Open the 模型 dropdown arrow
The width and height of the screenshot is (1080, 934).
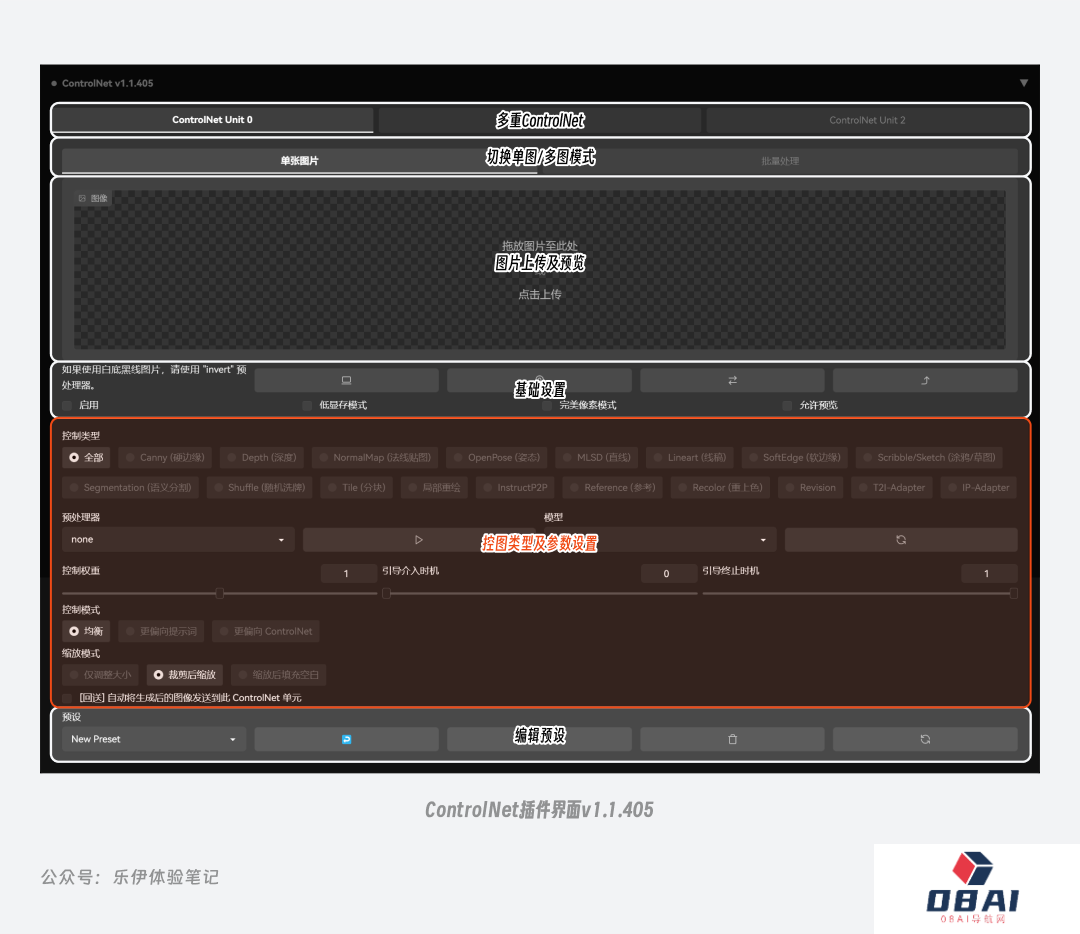click(x=763, y=540)
